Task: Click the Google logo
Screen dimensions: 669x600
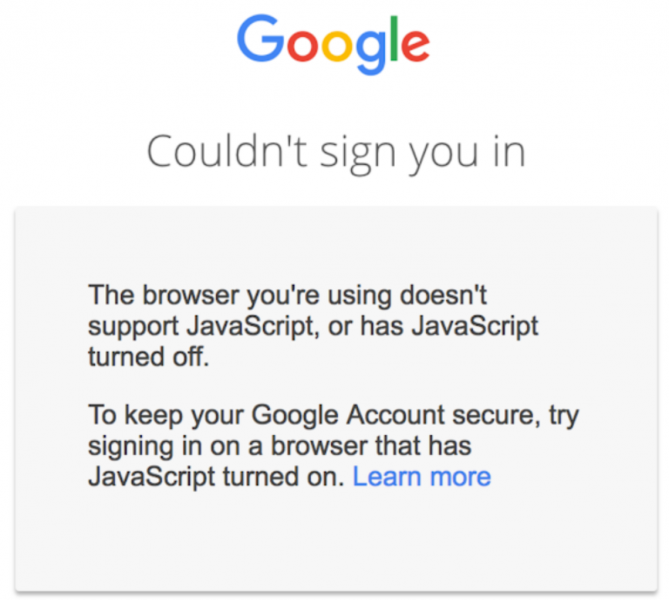Action: [333, 44]
